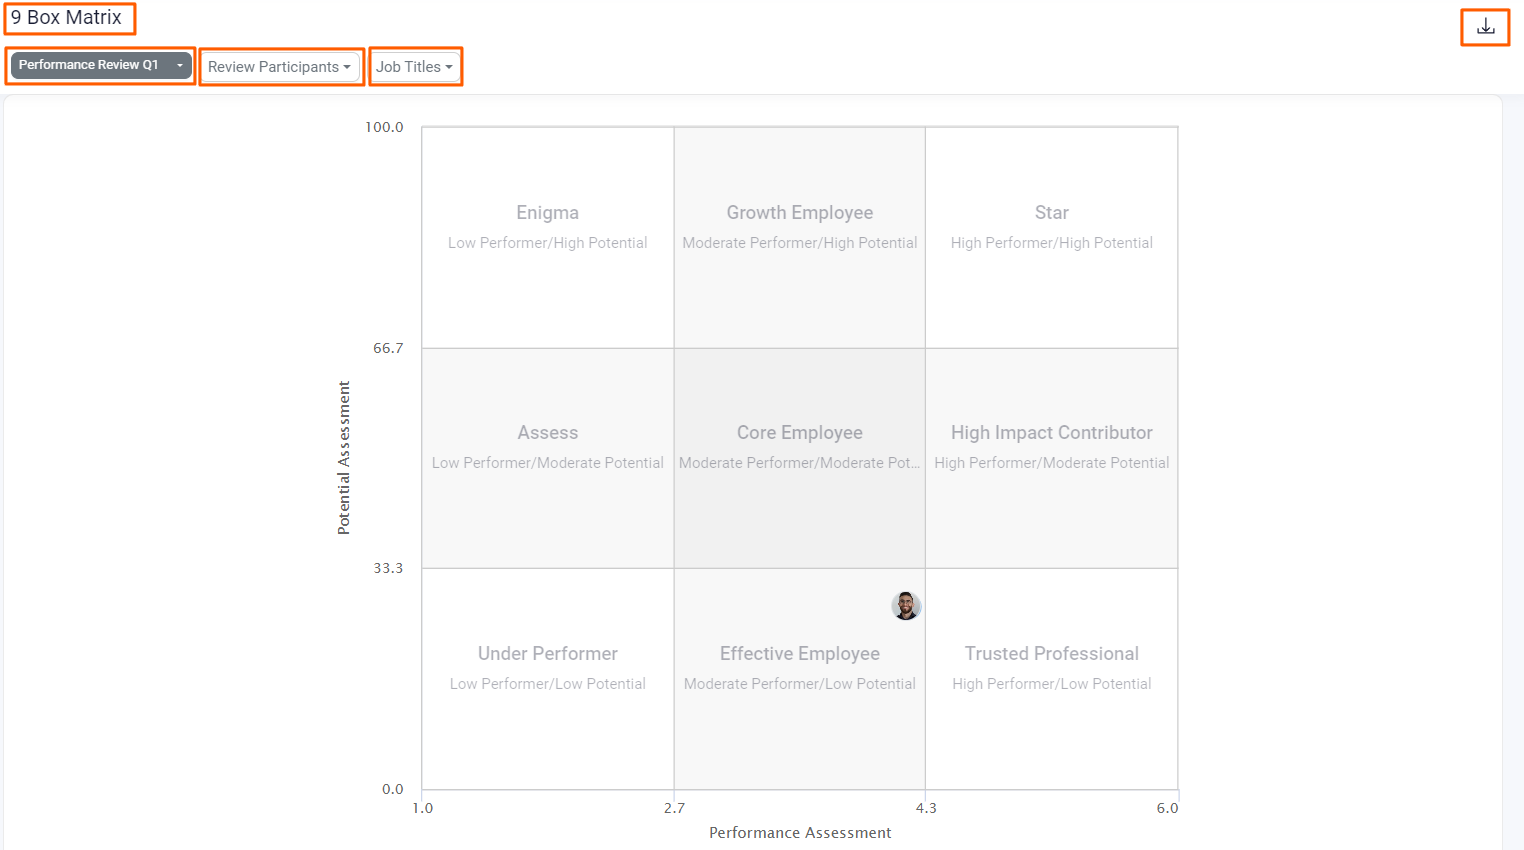Viewport: 1524px width, 850px height.
Task: Click the Potential Assessment axis label
Action: (344, 457)
